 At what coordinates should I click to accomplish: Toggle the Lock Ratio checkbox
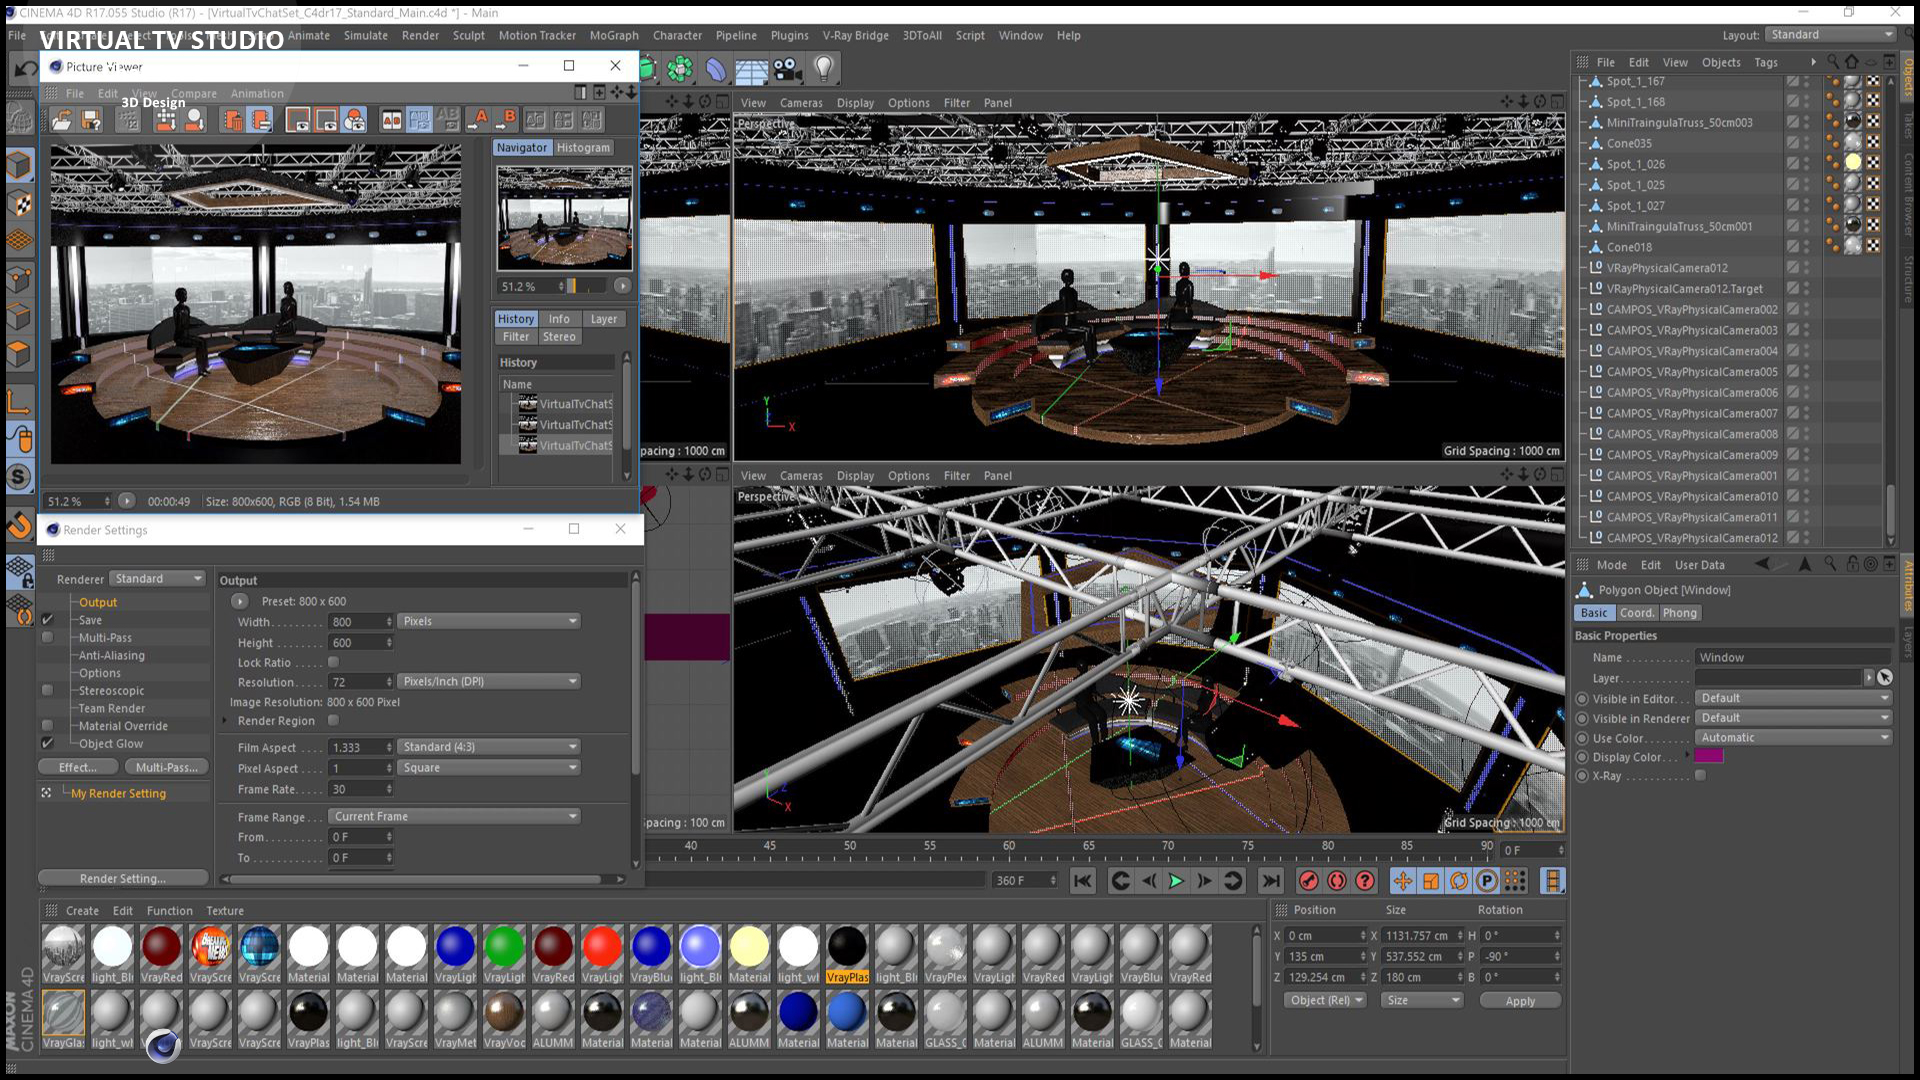[x=334, y=662]
